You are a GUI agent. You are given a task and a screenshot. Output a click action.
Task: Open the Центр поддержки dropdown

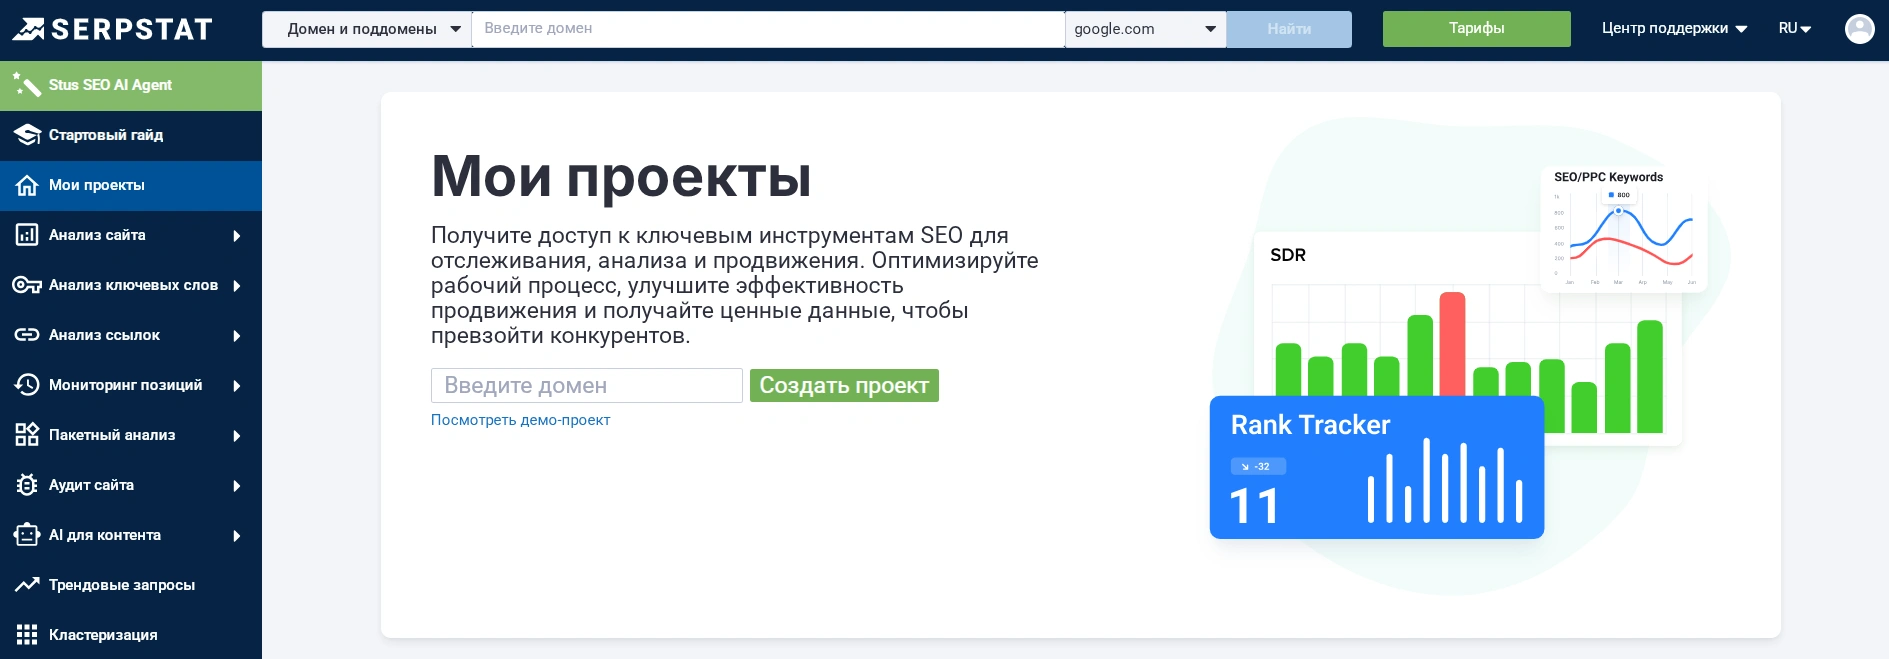[1674, 29]
